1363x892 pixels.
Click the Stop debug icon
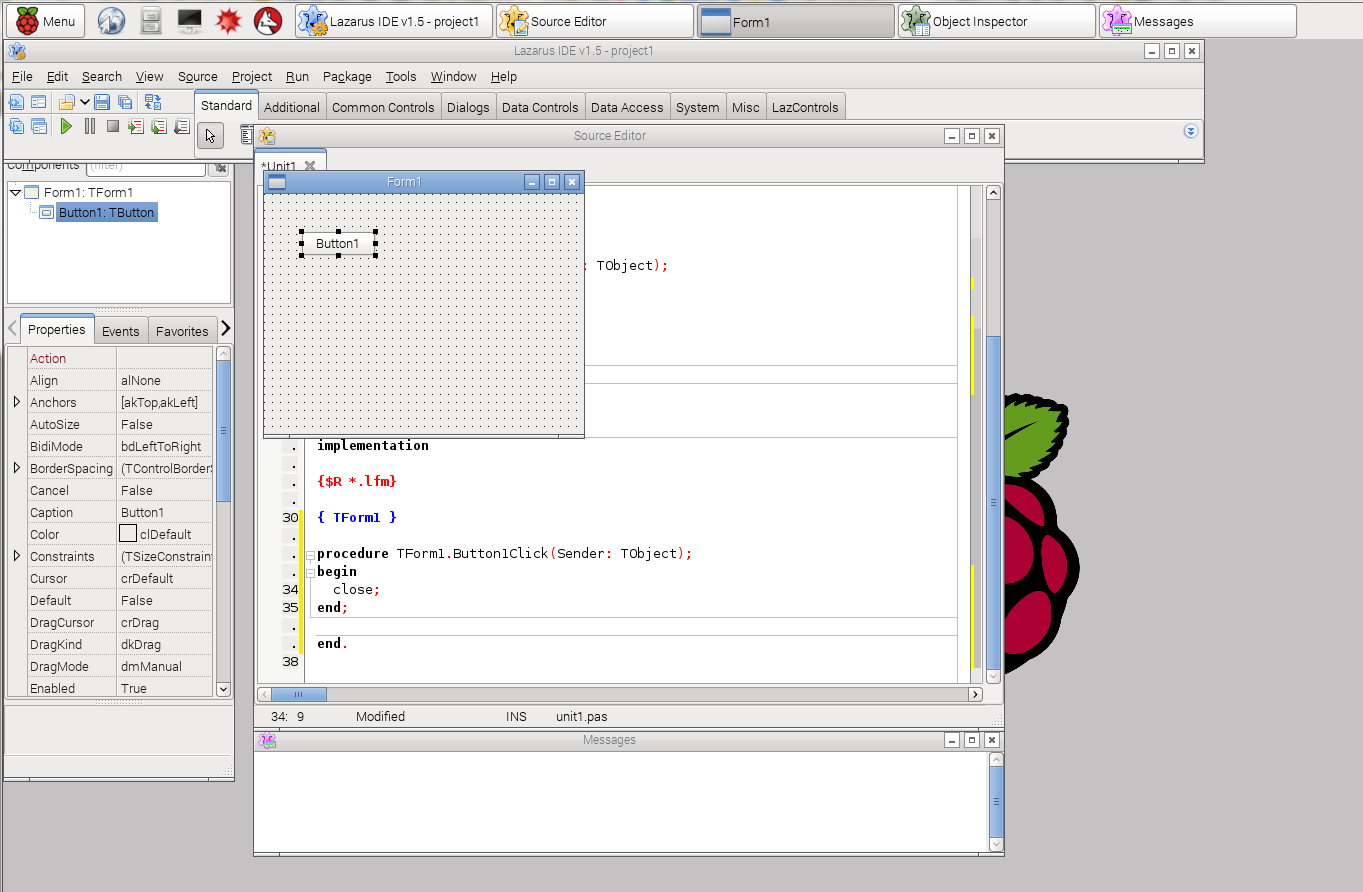113,126
